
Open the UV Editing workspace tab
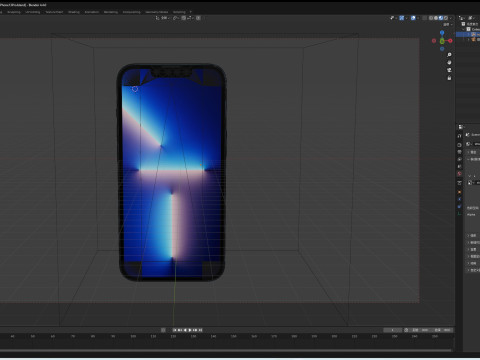tap(33, 12)
